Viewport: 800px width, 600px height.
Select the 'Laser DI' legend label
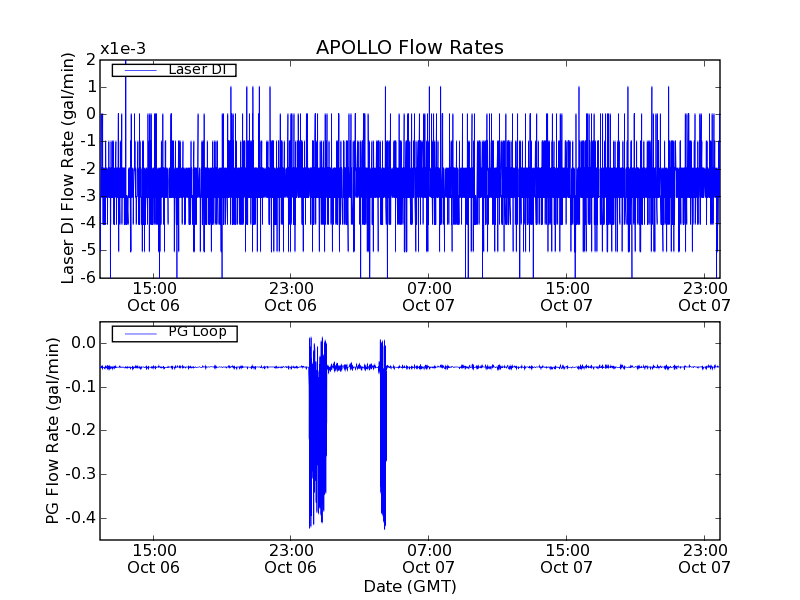[197, 69]
